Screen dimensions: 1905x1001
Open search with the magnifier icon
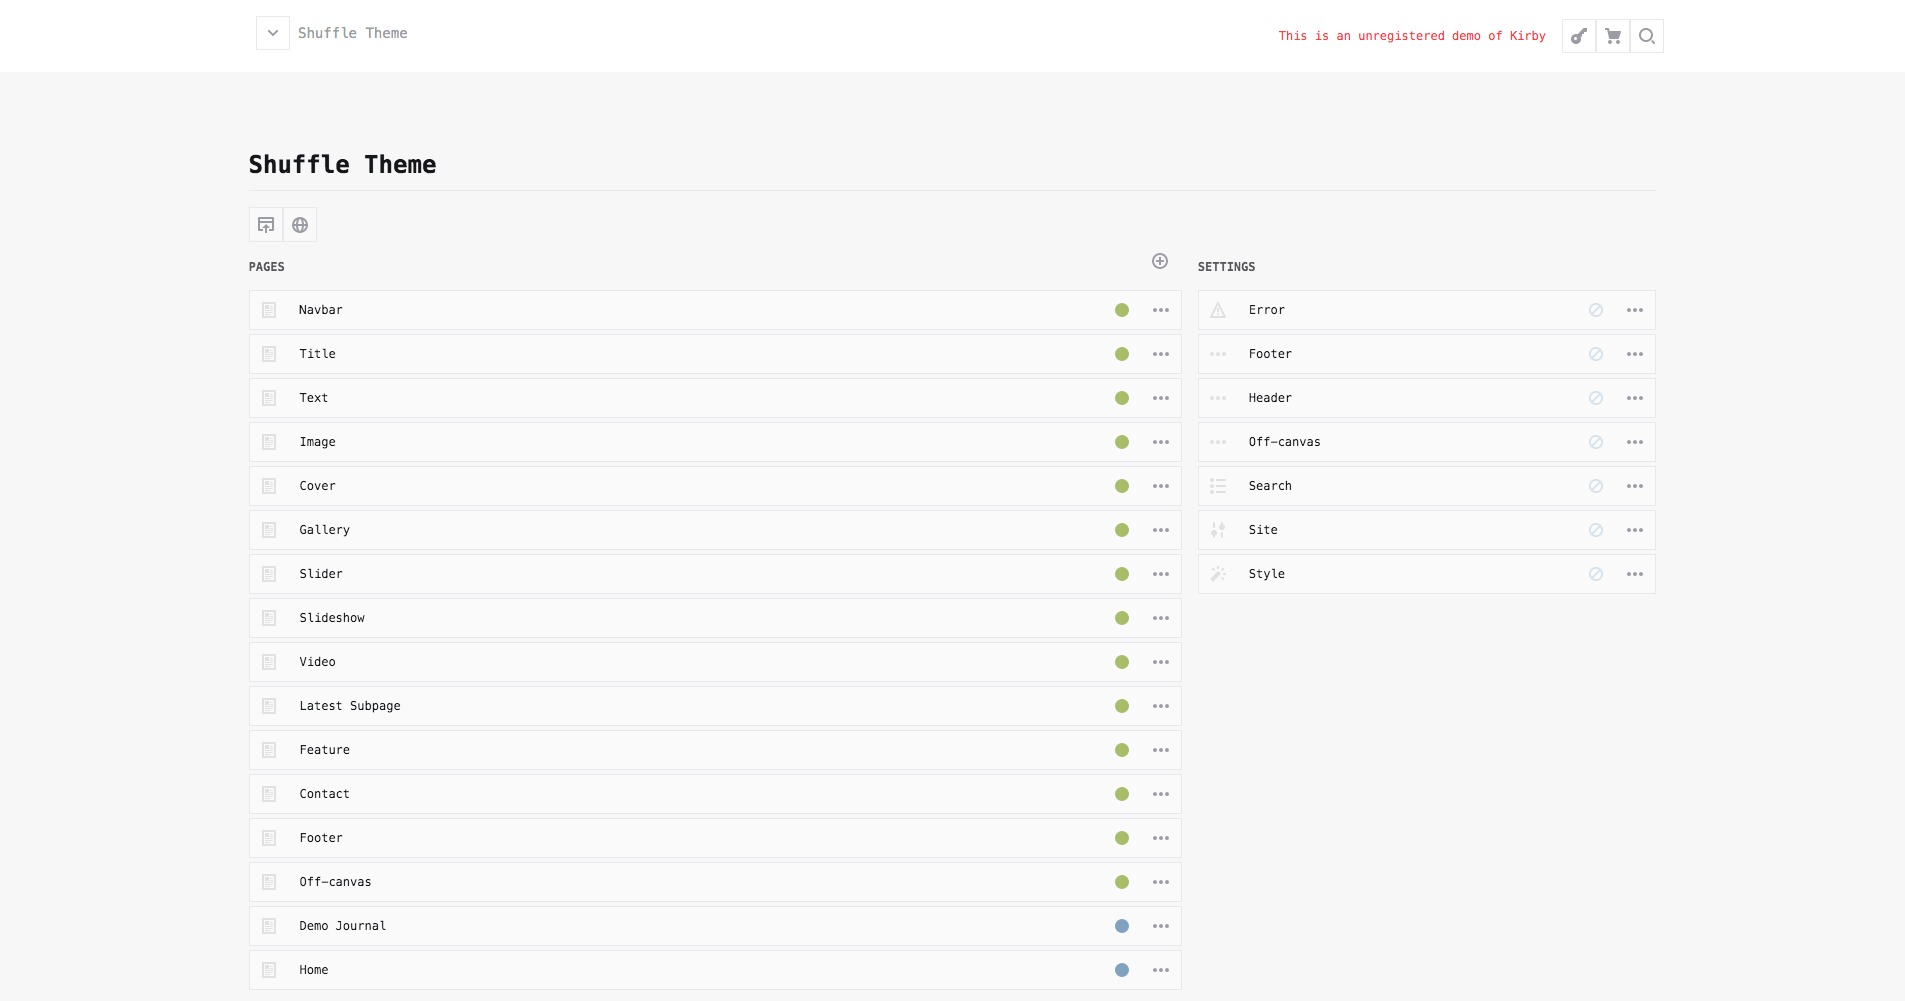click(x=1646, y=36)
